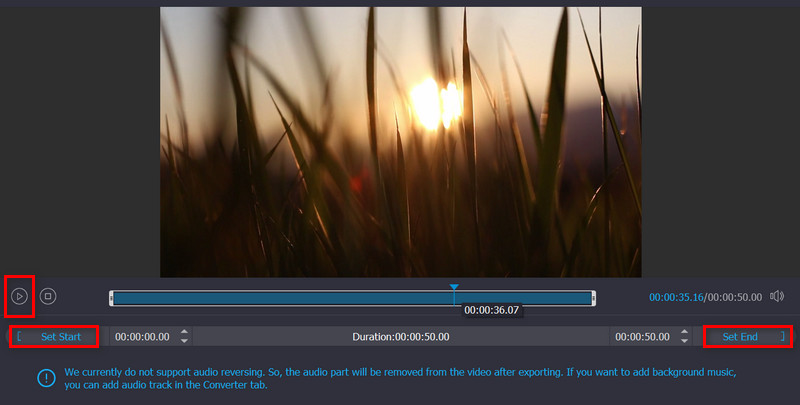Click the video preview of grass sunset
Image resolution: width=800 pixels, height=405 pixels.
(400, 140)
